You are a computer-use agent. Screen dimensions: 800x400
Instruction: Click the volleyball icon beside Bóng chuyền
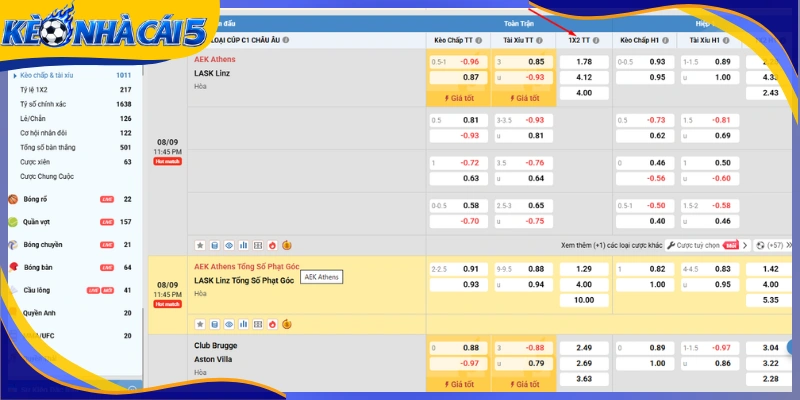point(13,244)
